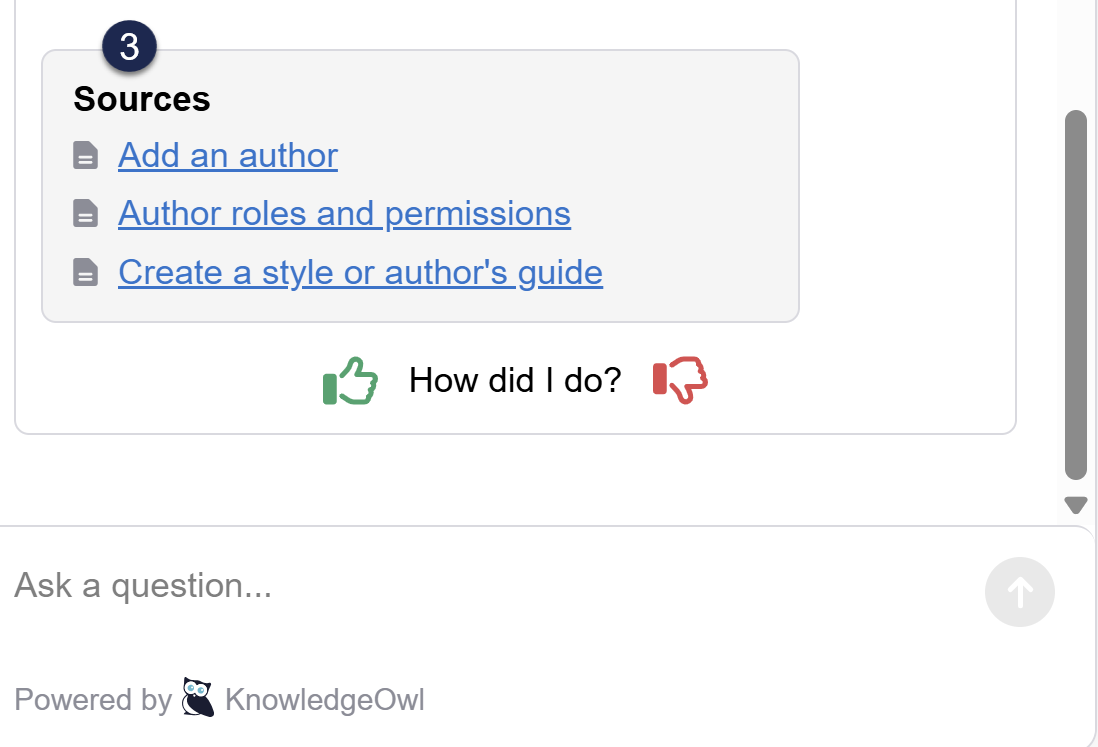Click the KnowledgeOwl owl logo

[x=198, y=698]
